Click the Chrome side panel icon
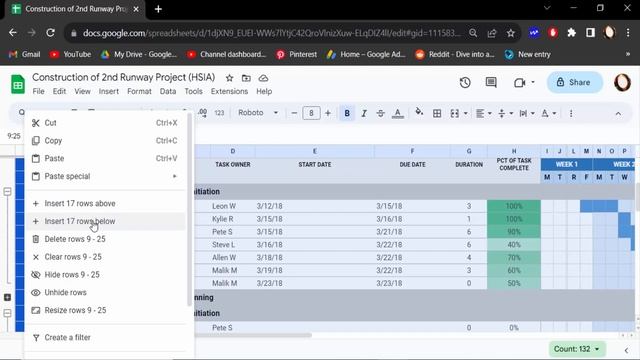The width and height of the screenshot is (640, 360). tap(590, 33)
